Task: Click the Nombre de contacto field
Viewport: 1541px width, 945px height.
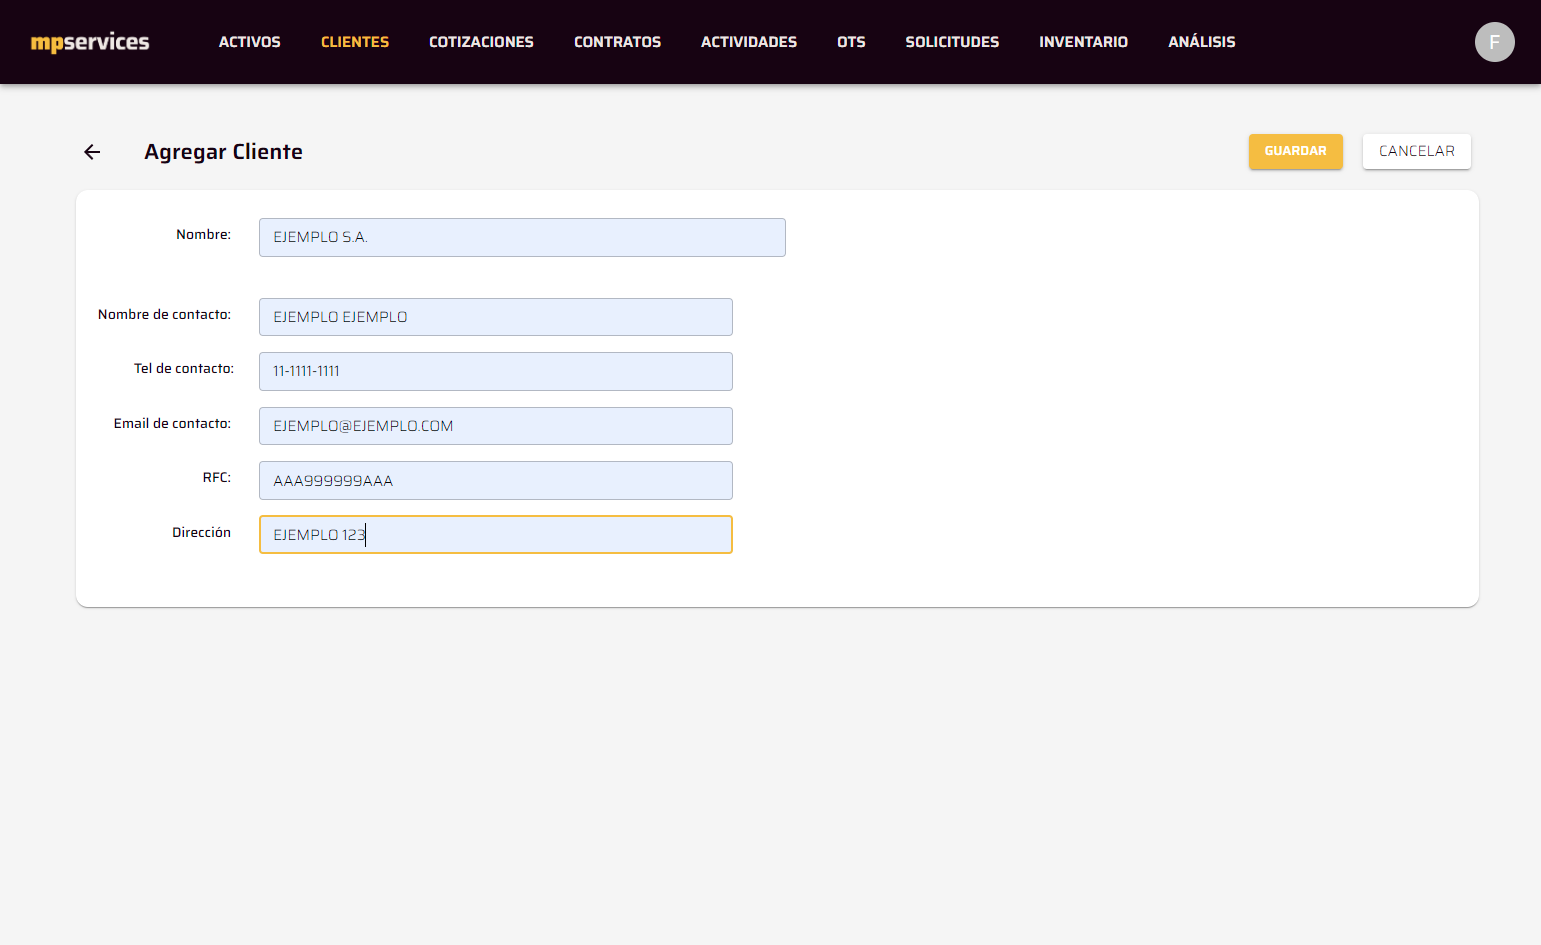Action: click(x=496, y=317)
